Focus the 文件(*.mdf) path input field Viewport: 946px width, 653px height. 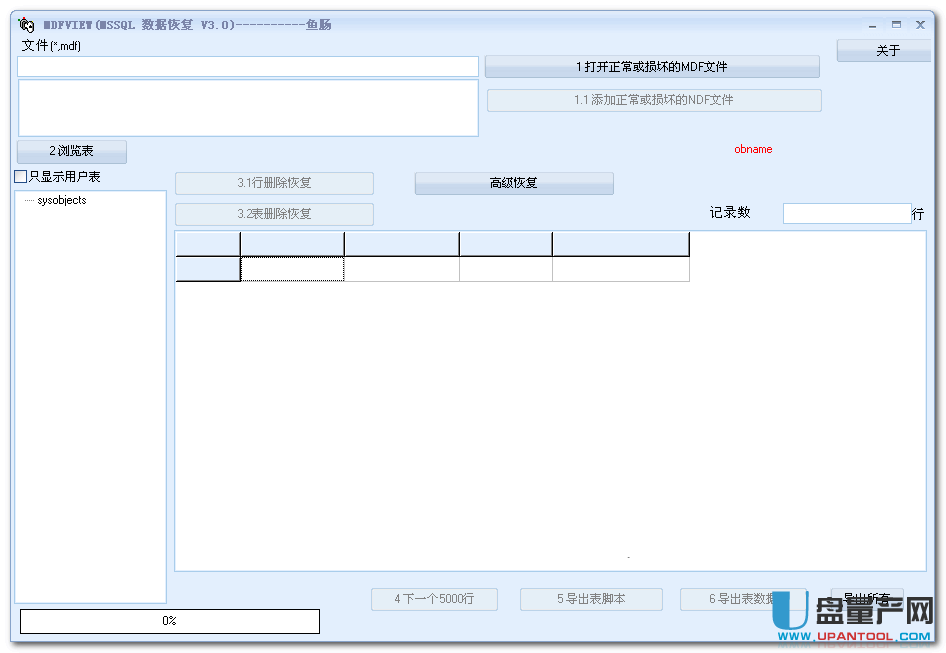(x=248, y=67)
